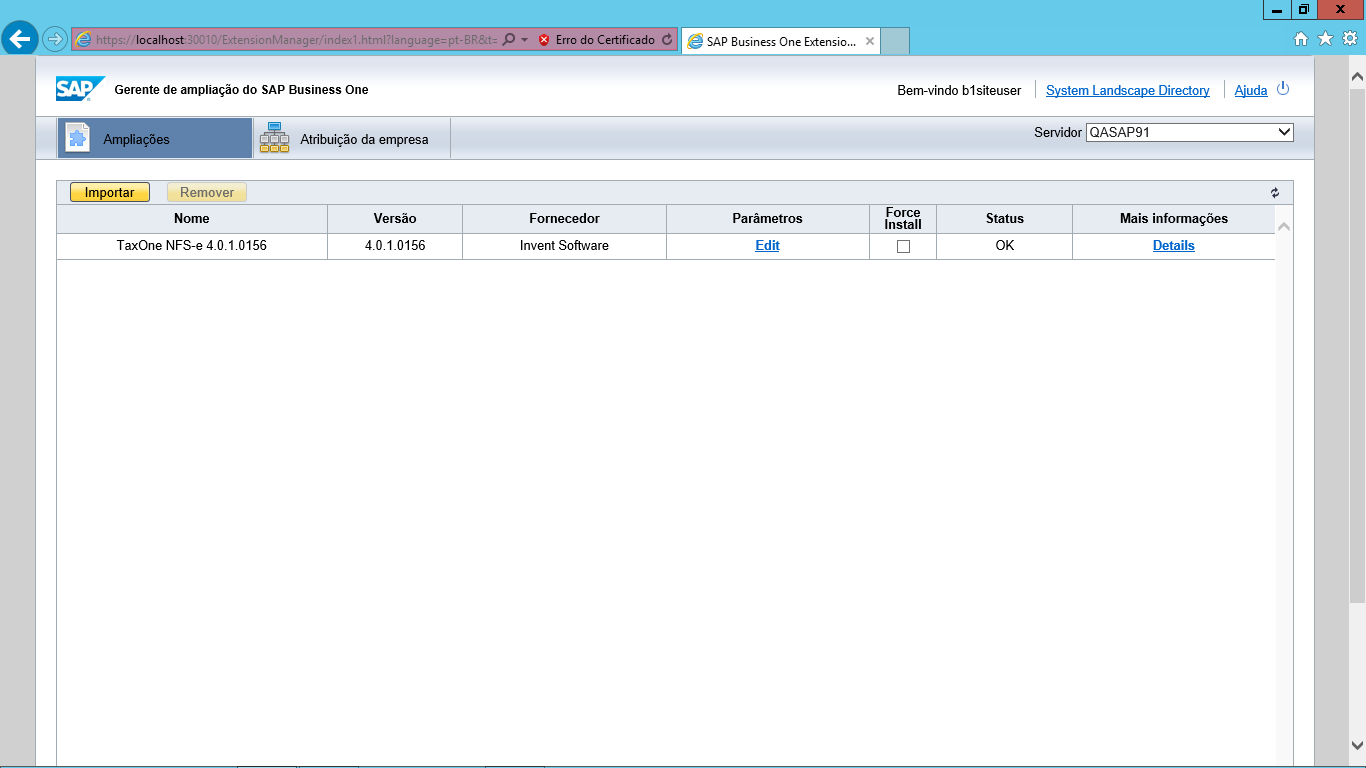Open System Landscape Directory link

coord(1128,90)
